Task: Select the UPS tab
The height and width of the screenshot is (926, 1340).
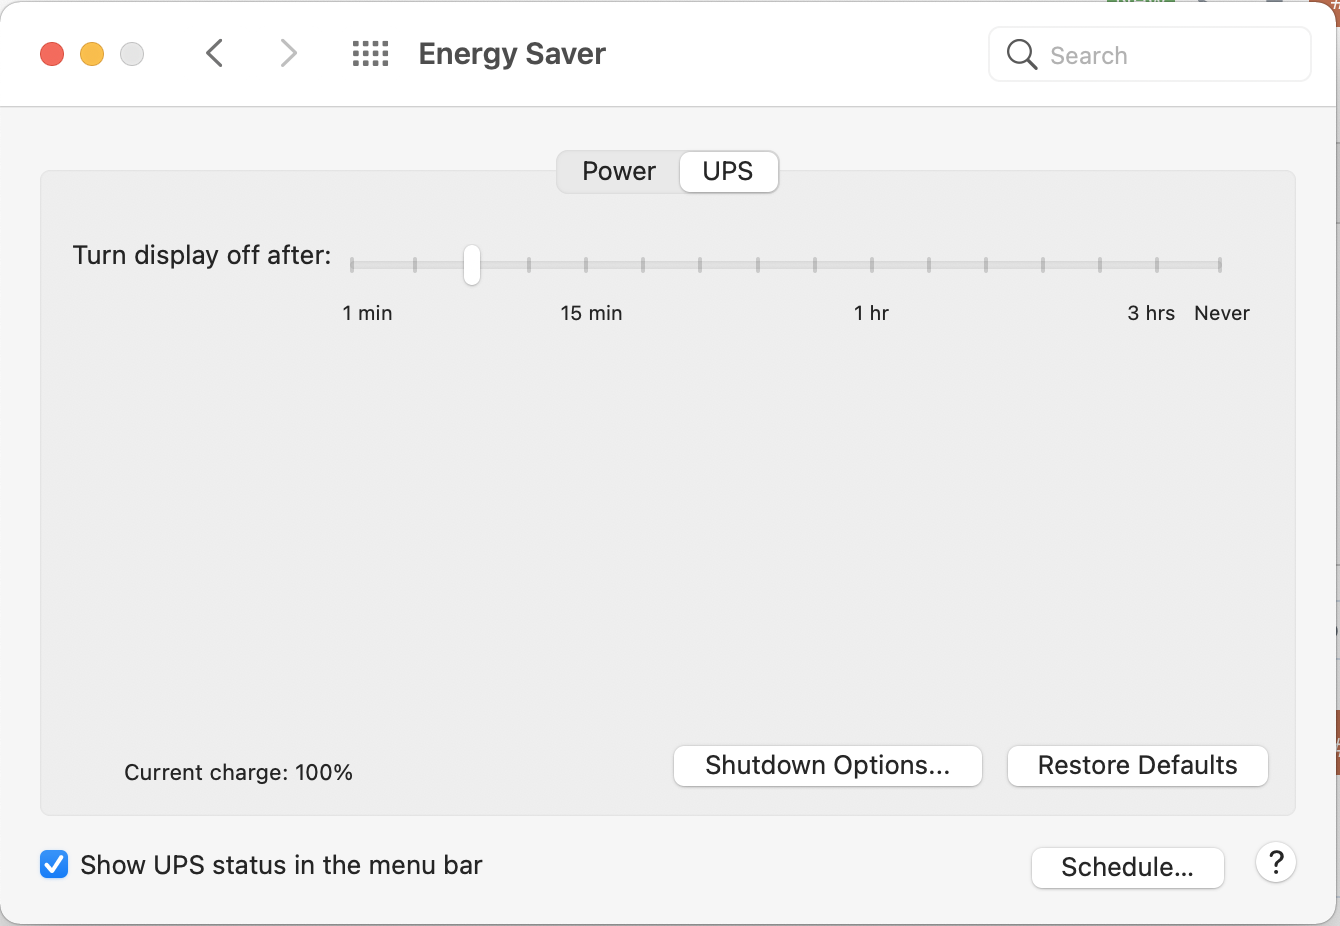Action: pos(728,171)
